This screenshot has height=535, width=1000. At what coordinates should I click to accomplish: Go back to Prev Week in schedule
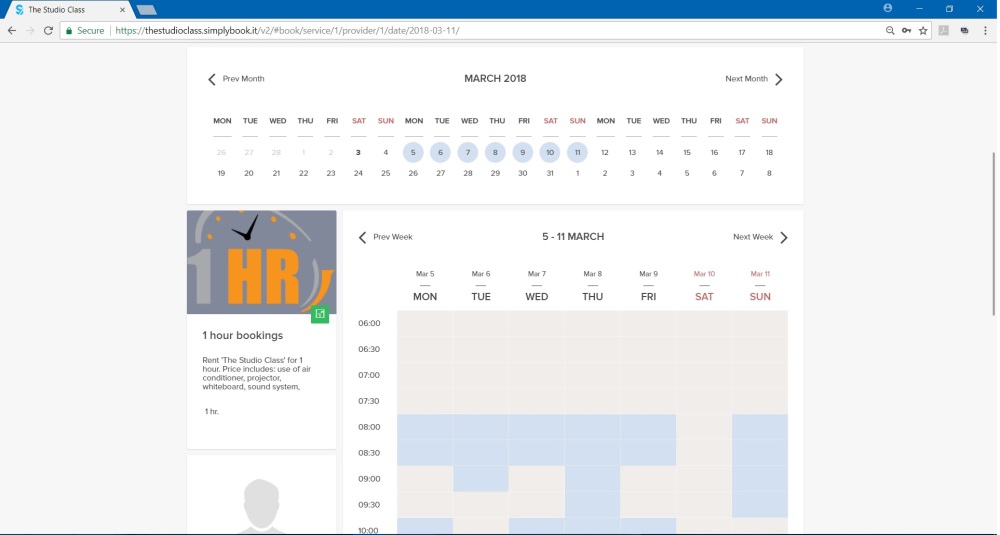pyautogui.click(x=385, y=237)
